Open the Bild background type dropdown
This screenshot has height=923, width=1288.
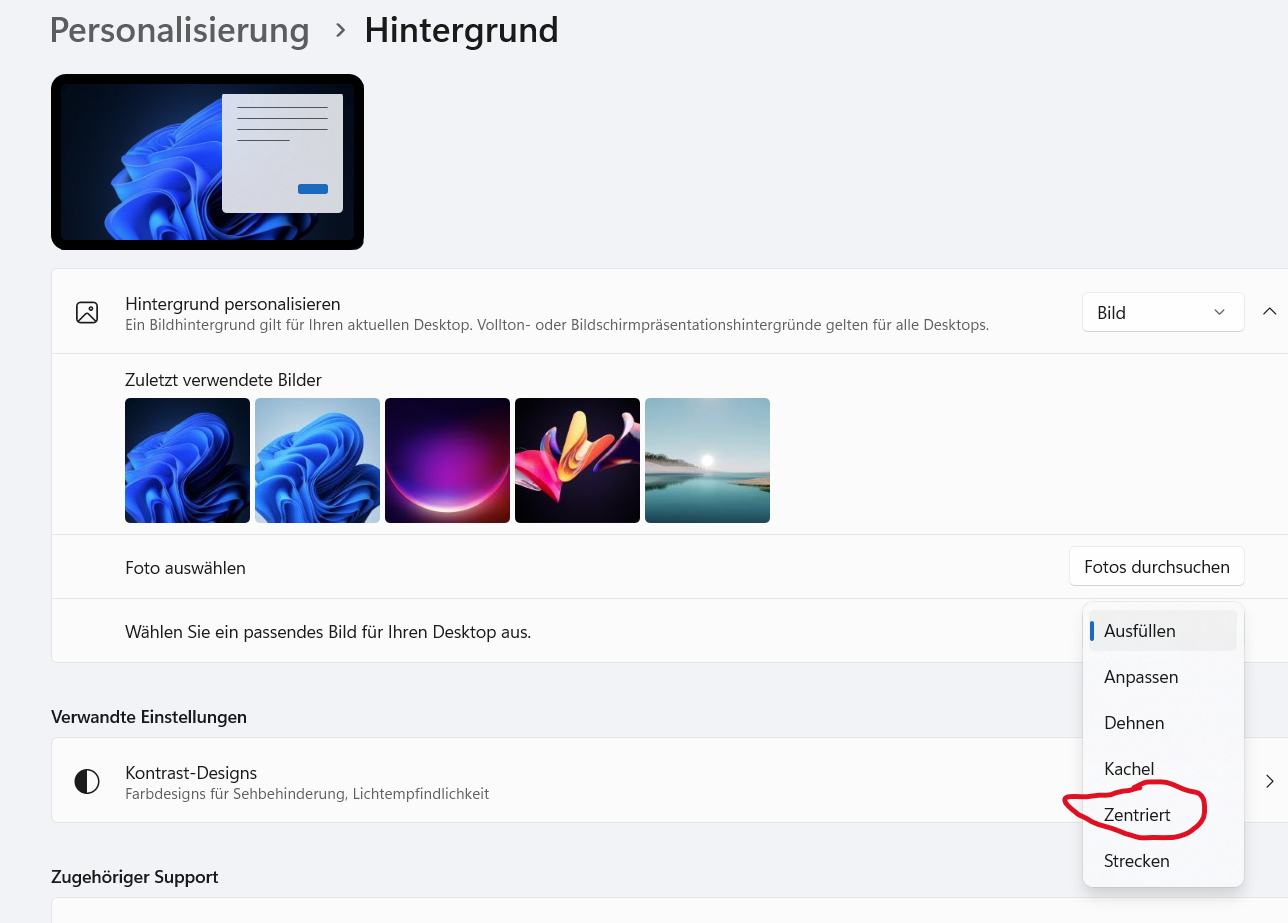1163,312
